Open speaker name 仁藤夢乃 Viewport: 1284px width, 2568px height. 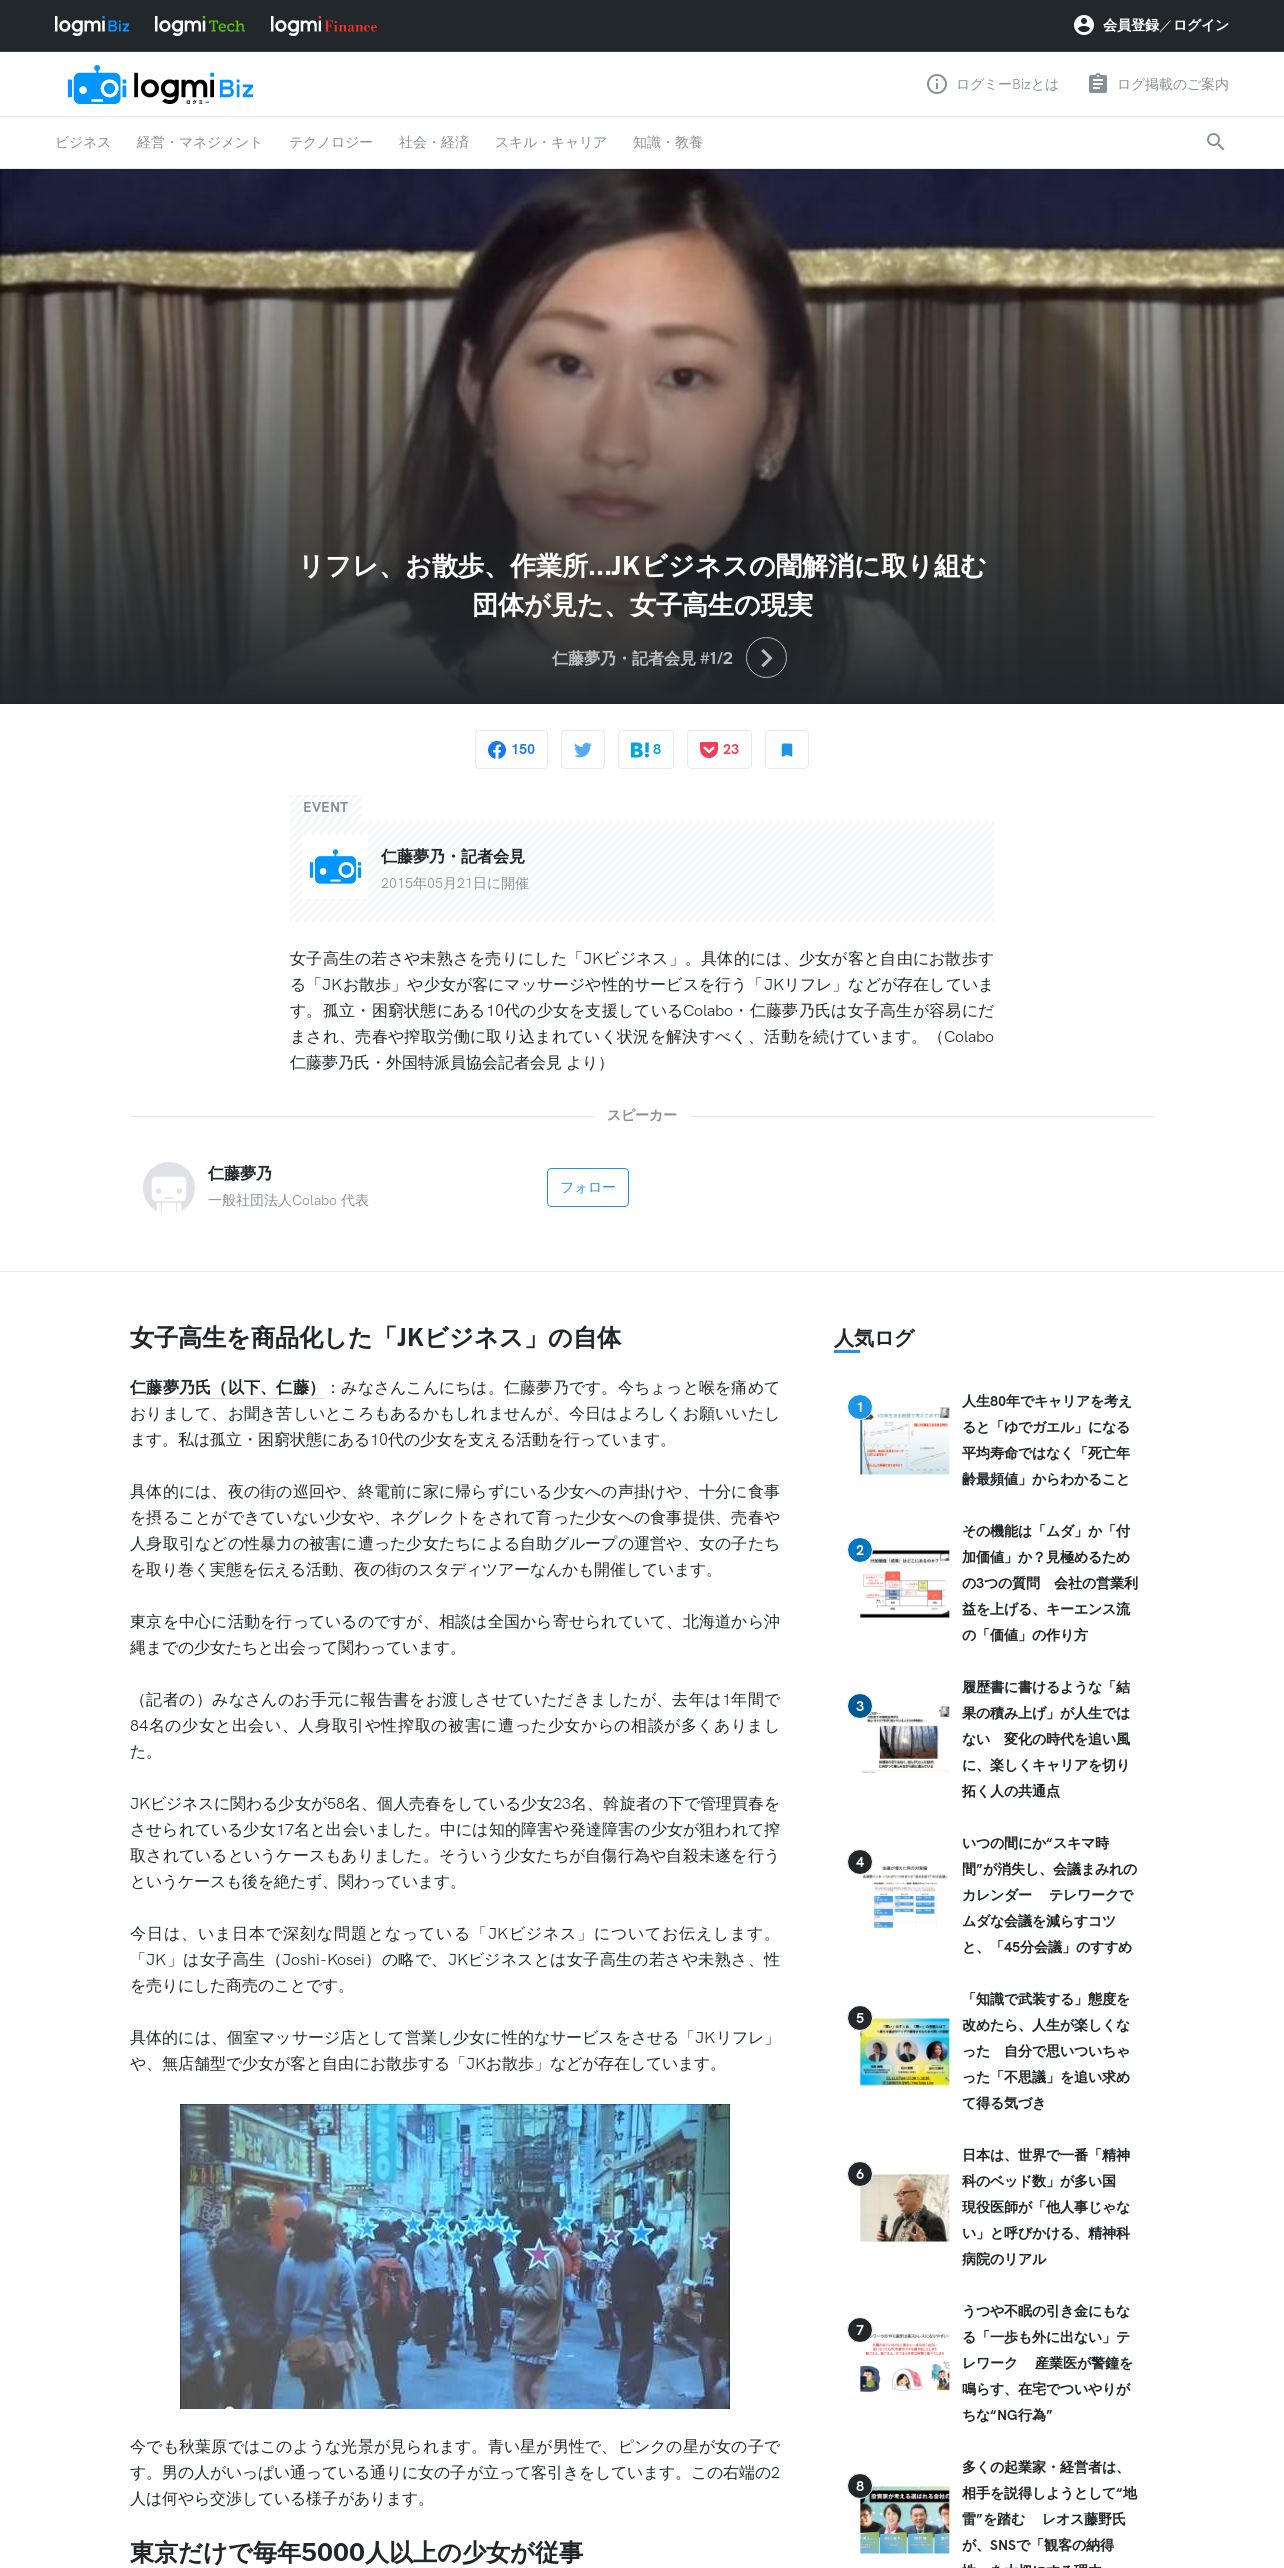pos(240,1173)
